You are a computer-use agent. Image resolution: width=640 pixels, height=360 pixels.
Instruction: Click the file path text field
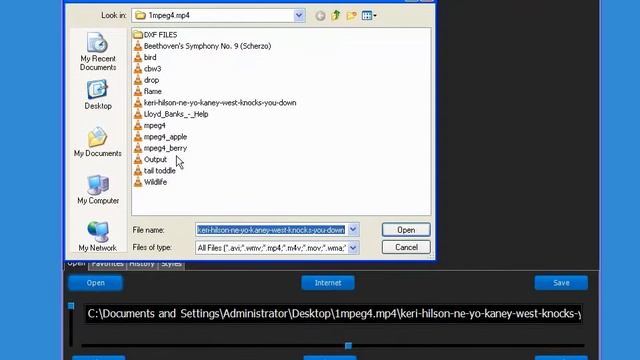click(333, 314)
